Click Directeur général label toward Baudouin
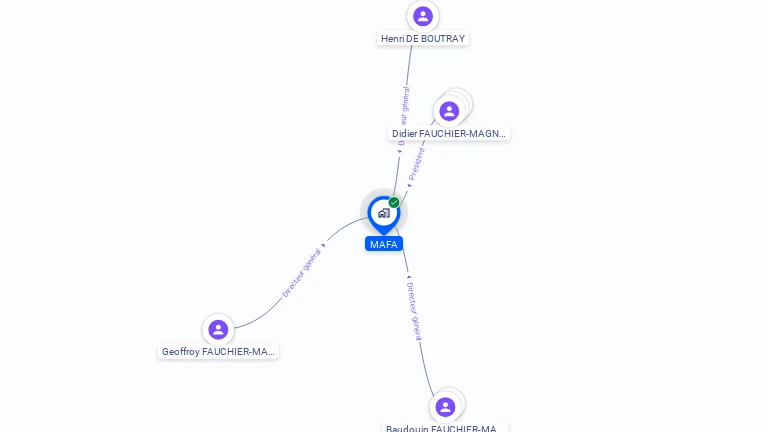This screenshot has width=768, height=432. (x=414, y=311)
